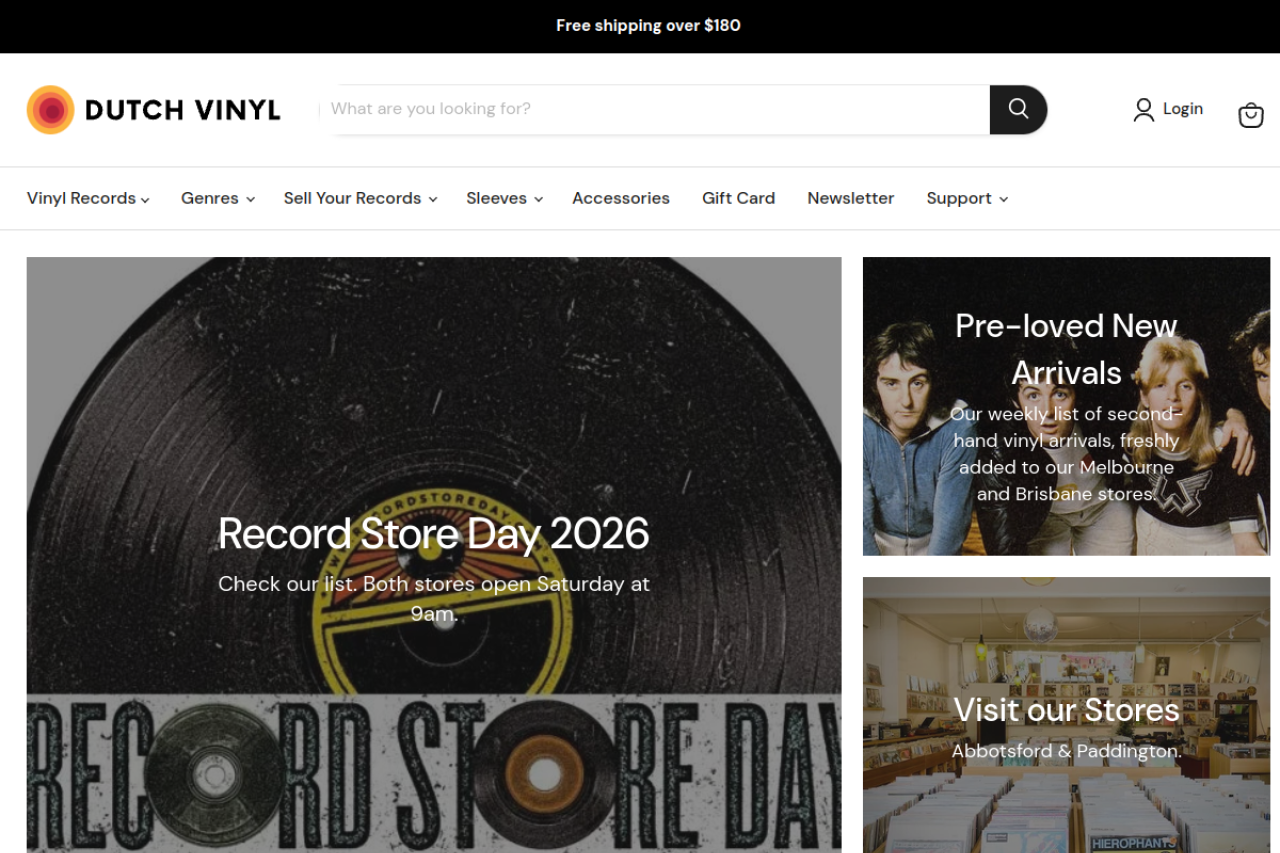
Task: Click the Dutch Vinyl circular logo
Action: (50, 110)
